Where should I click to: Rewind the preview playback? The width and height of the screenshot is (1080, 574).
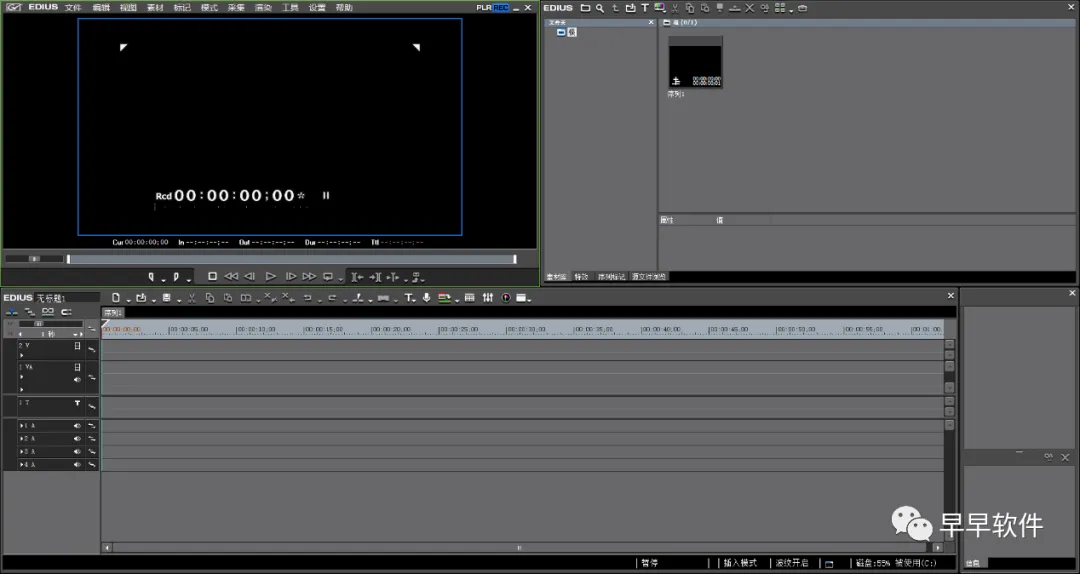tap(231, 276)
